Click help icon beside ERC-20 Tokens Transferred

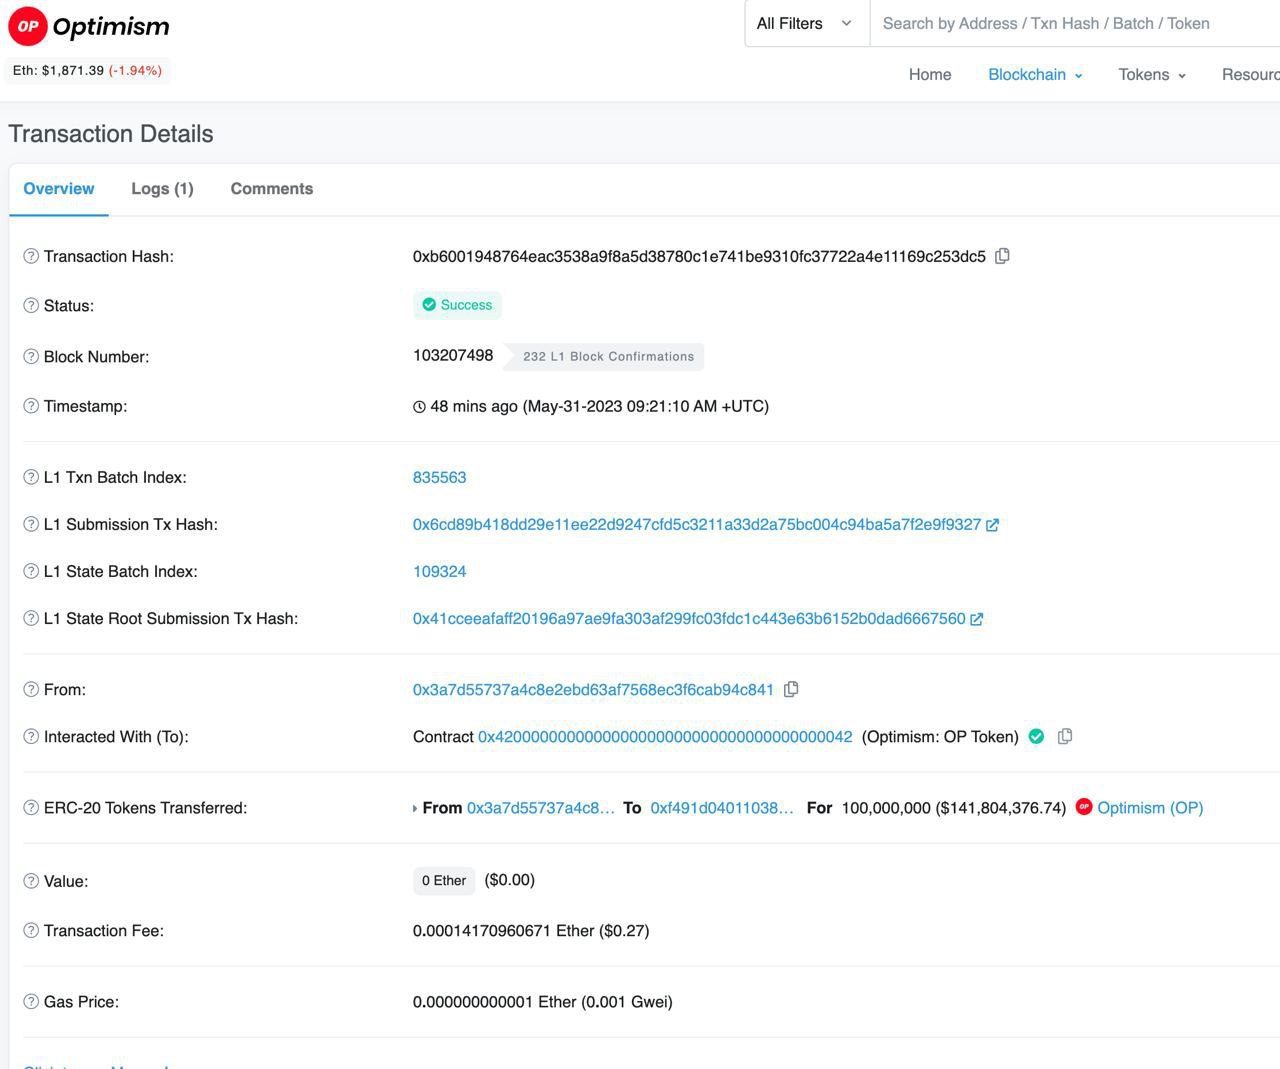pos(31,807)
